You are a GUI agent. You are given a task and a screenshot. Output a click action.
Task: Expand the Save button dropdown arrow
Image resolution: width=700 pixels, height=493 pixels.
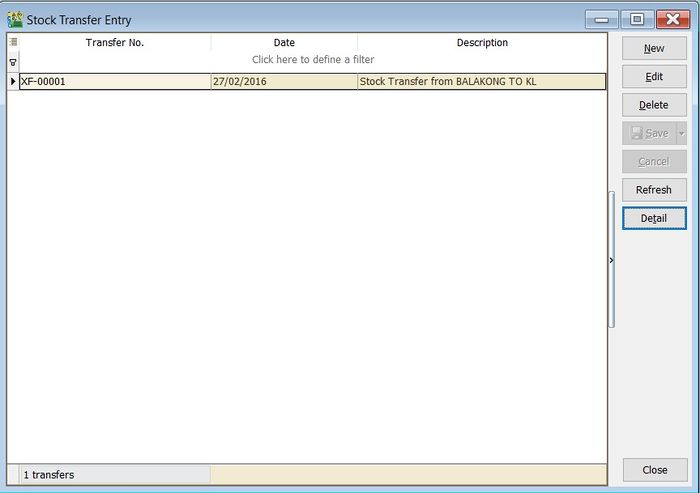coord(681,133)
